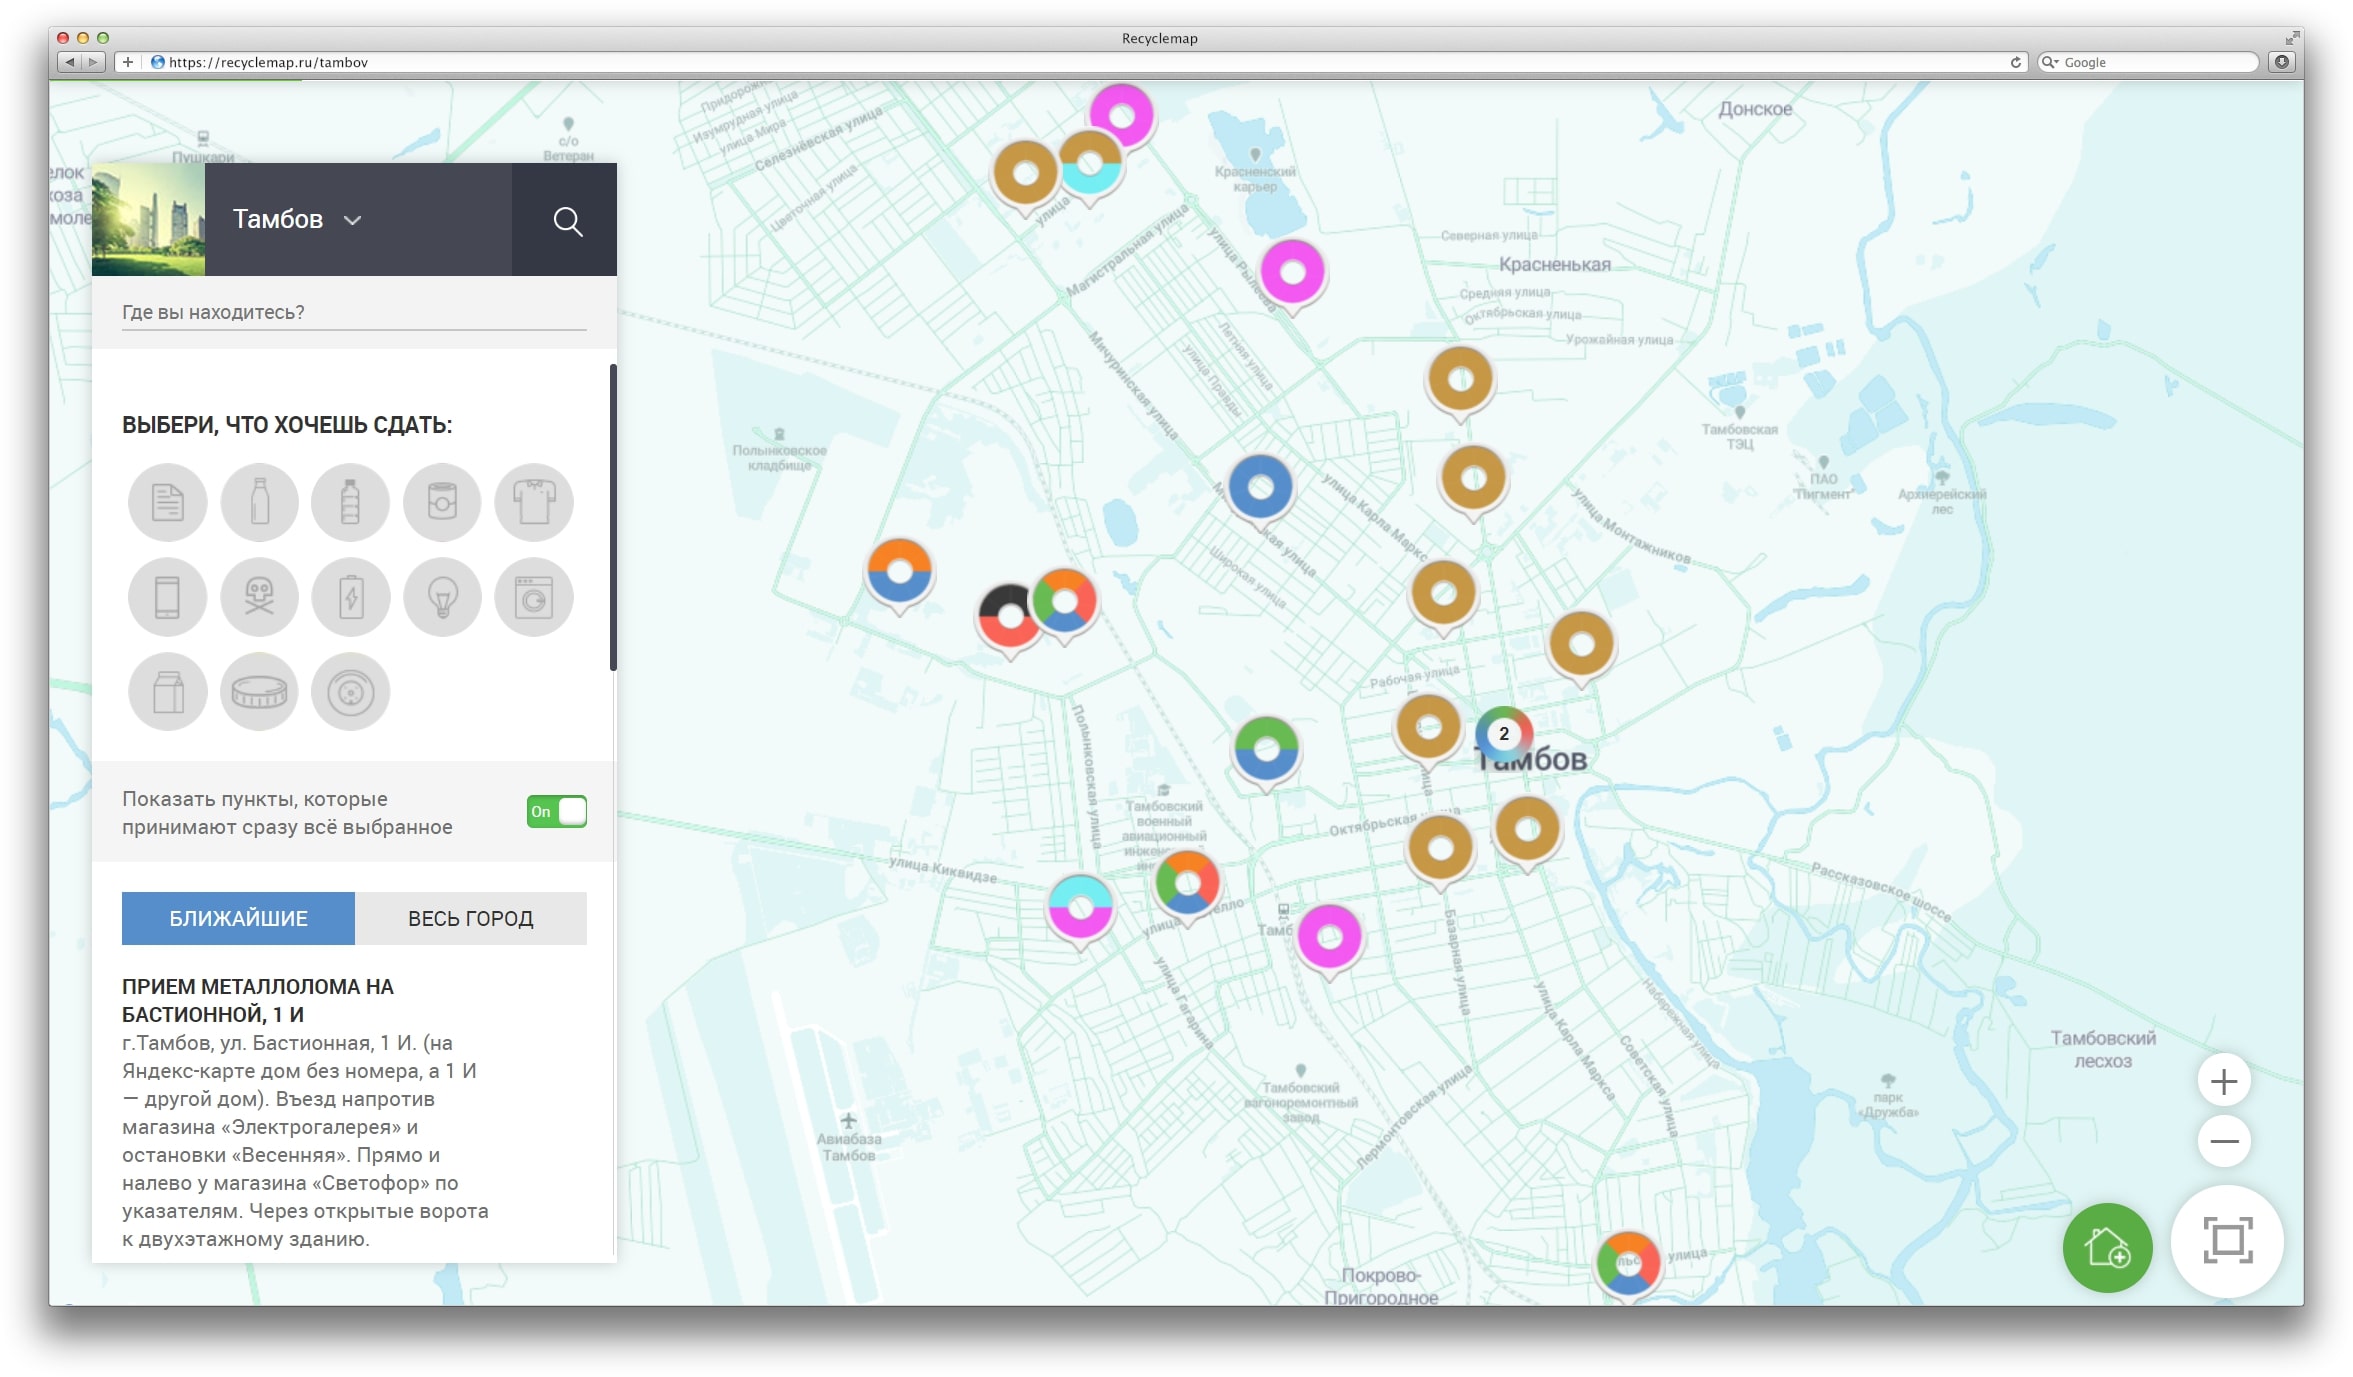This screenshot has height=1377, width=2353.
Task: Click the map fullscreen frame button
Action: click(2227, 1241)
